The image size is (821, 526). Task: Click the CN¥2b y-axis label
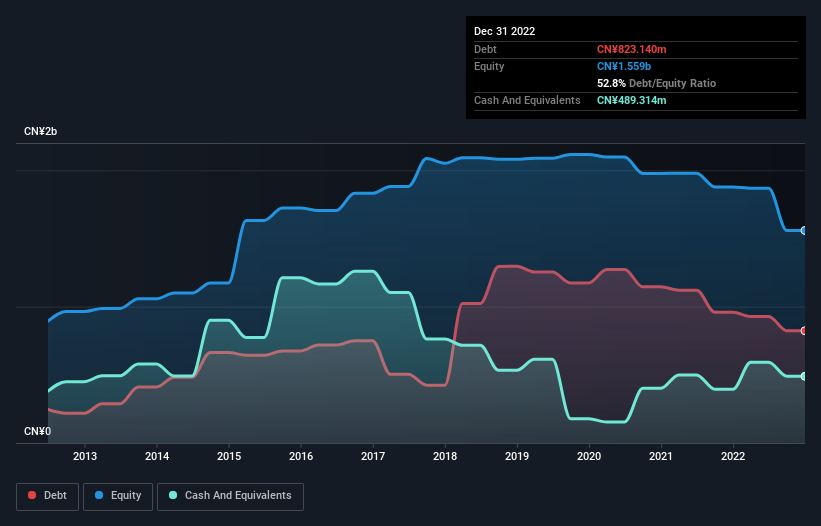[40, 131]
